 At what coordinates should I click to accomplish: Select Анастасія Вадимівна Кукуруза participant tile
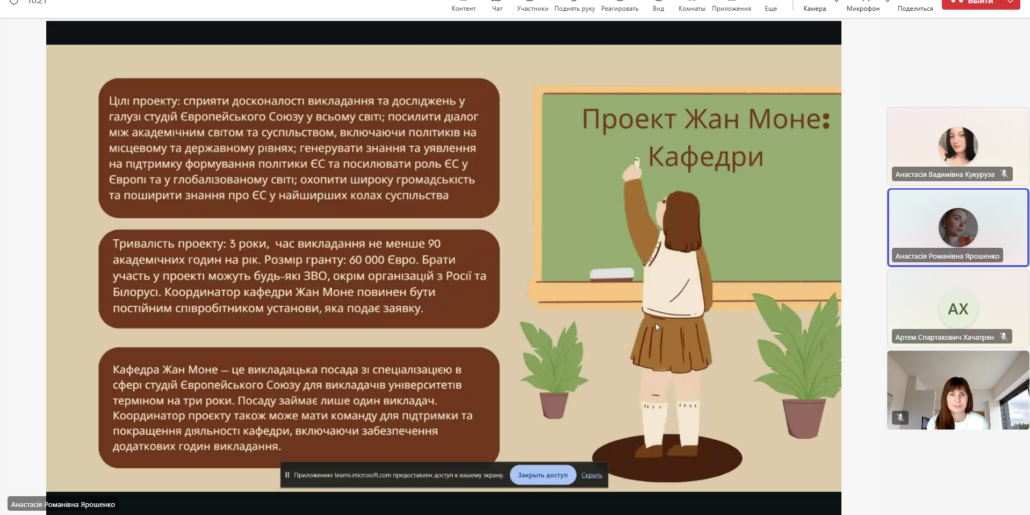point(957,145)
